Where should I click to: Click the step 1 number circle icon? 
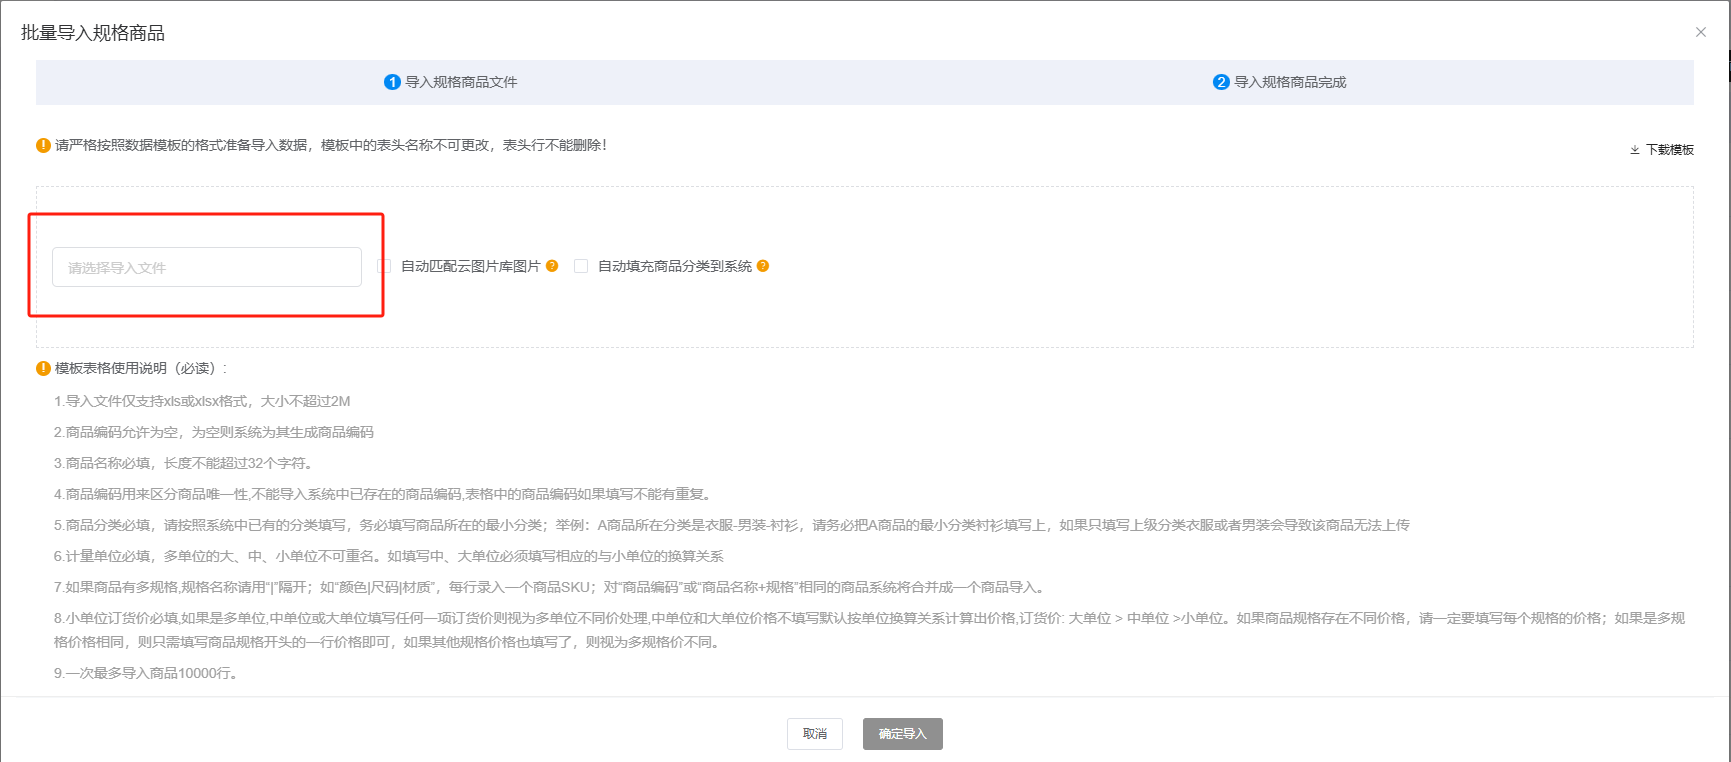coord(392,82)
